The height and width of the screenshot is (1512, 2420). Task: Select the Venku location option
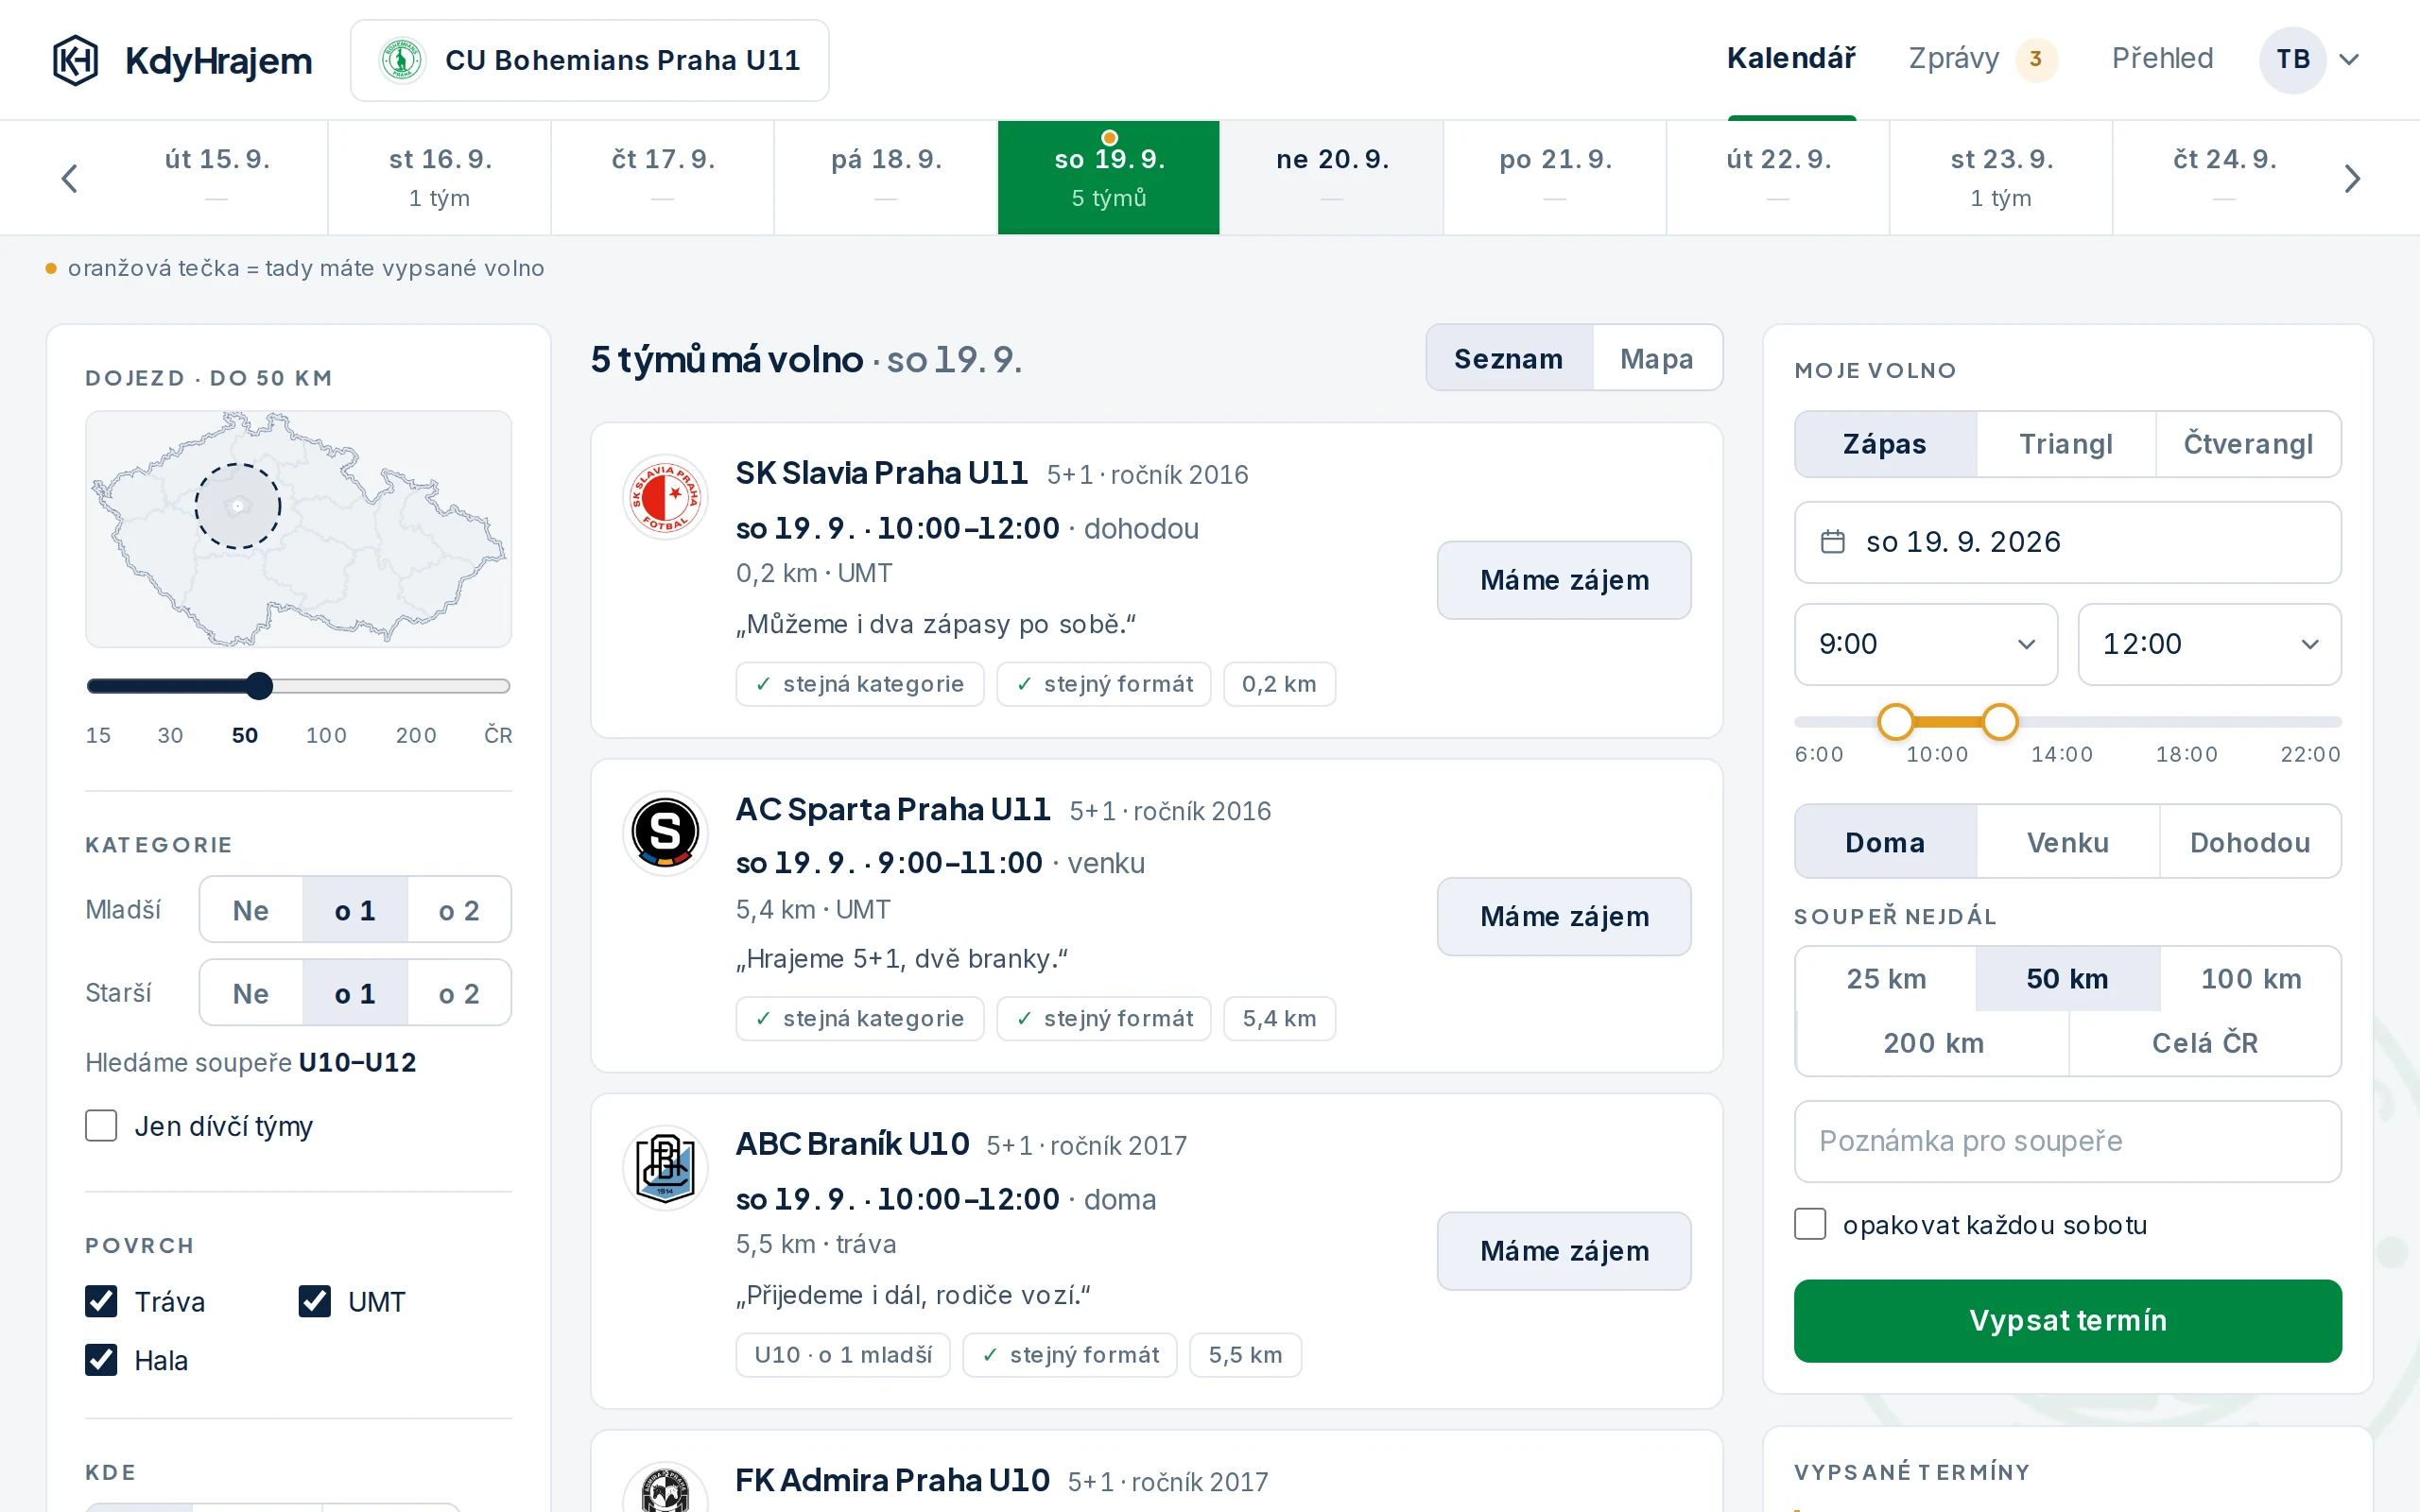[2068, 842]
